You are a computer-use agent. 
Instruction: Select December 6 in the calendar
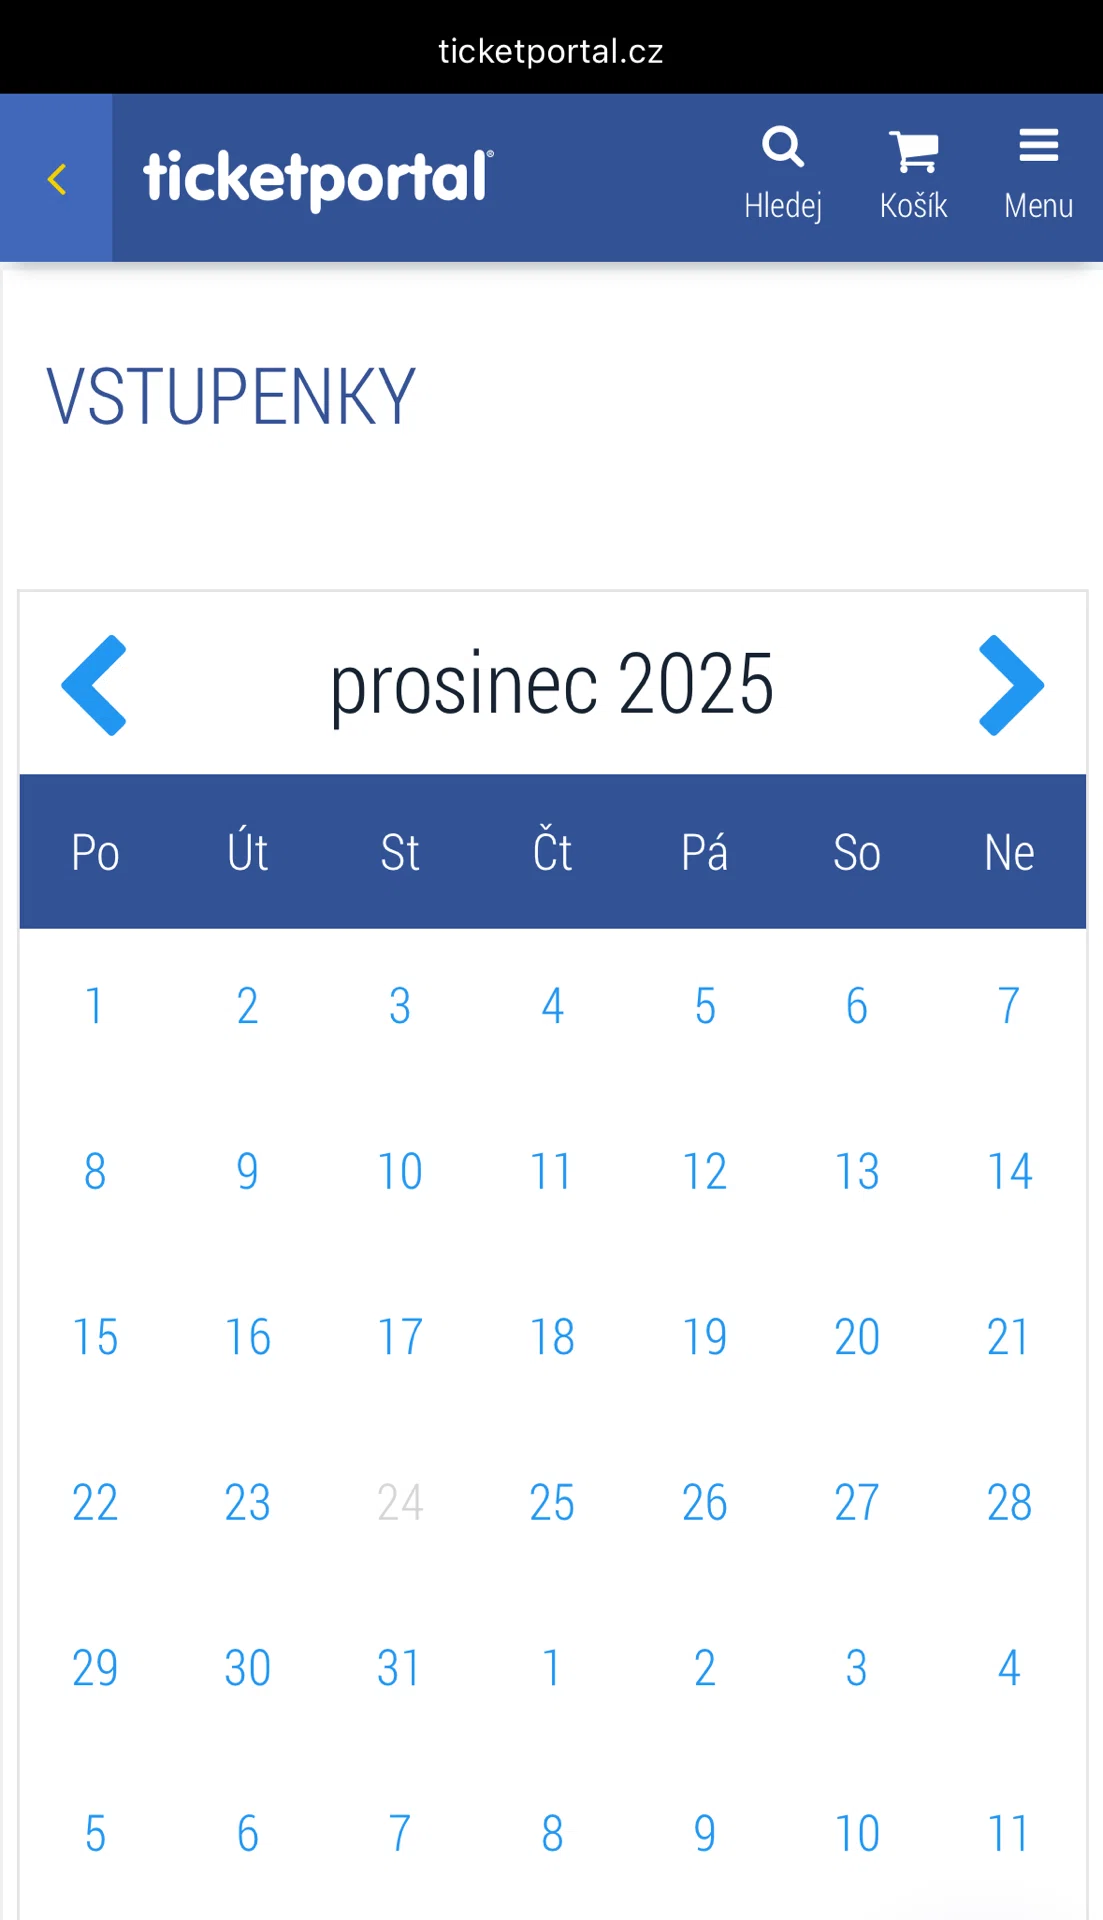point(857,1006)
